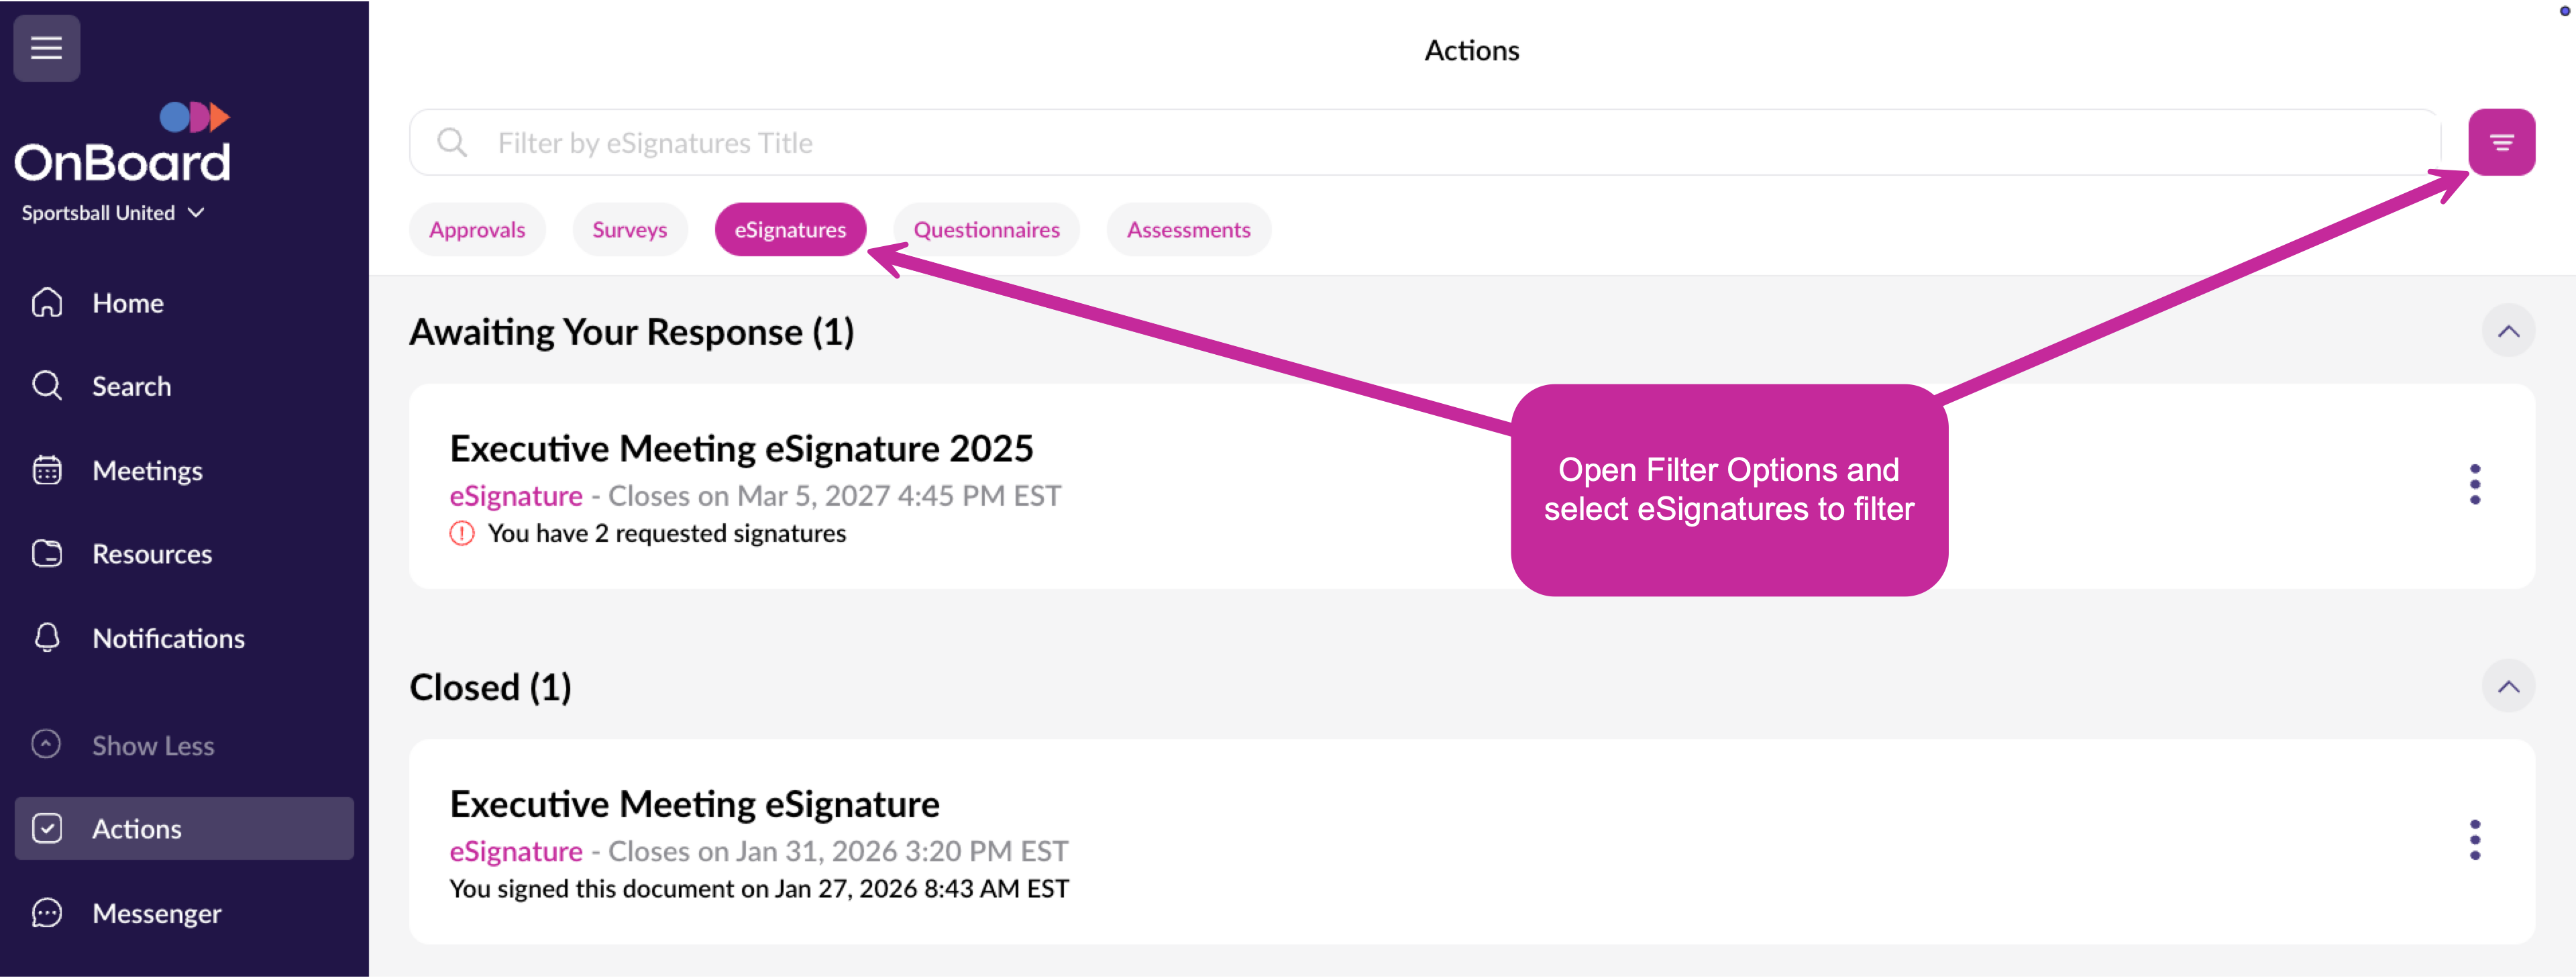Open options menu for closed Executive Meeting eSignature

tap(2474, 840)
